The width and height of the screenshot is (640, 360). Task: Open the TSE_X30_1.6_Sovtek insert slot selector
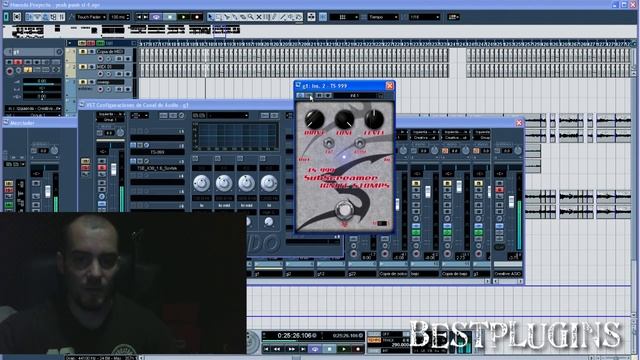coord(157,168)
